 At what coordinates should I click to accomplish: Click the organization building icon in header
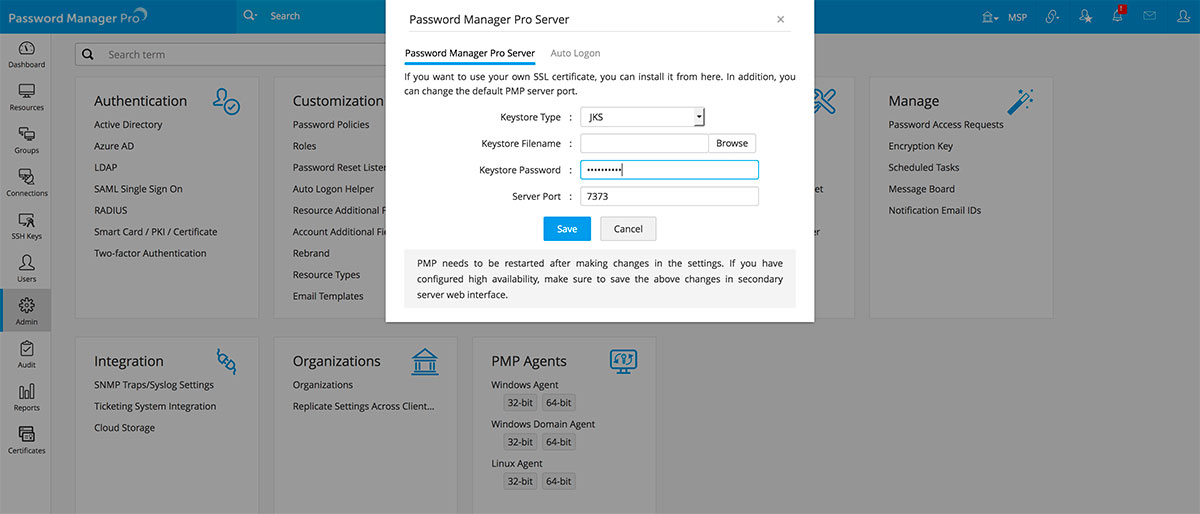click(990, 17)
